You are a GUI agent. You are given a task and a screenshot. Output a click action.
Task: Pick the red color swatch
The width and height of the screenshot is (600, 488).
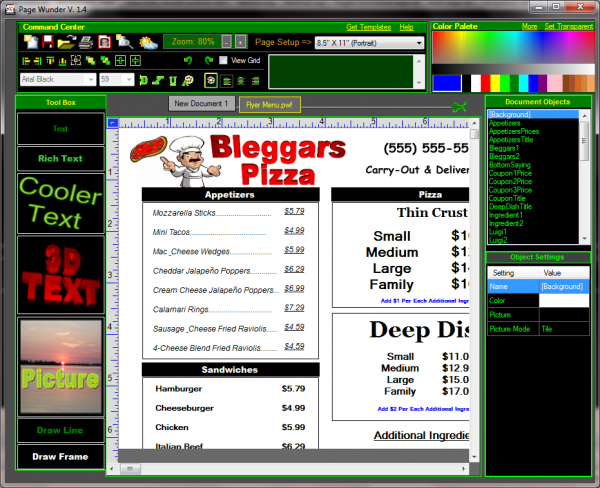(x=485, y=83)
